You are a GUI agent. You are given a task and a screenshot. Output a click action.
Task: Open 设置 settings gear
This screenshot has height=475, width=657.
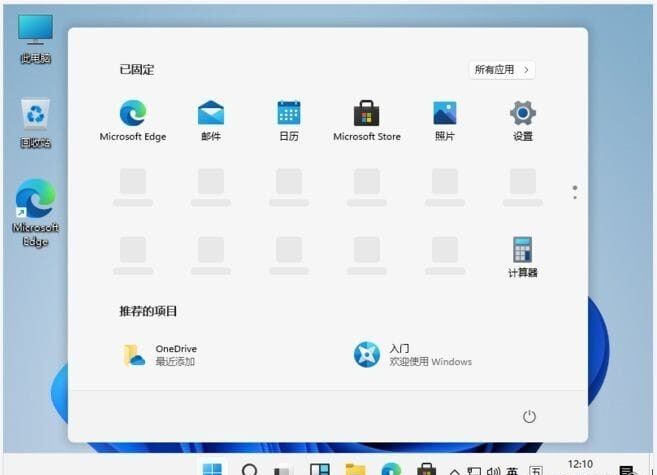522,121
